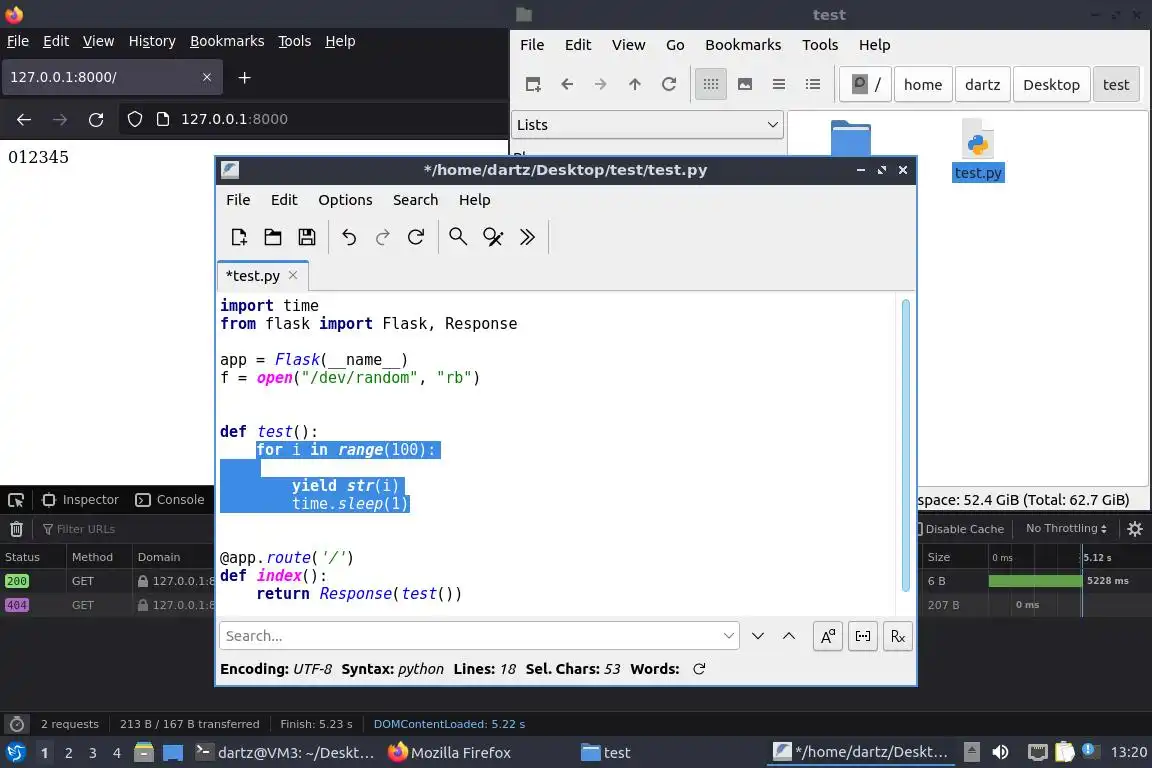Switch to the Inspector devtools tab
The height and width of the screenshot is (768, 1152).
point(80,500)
